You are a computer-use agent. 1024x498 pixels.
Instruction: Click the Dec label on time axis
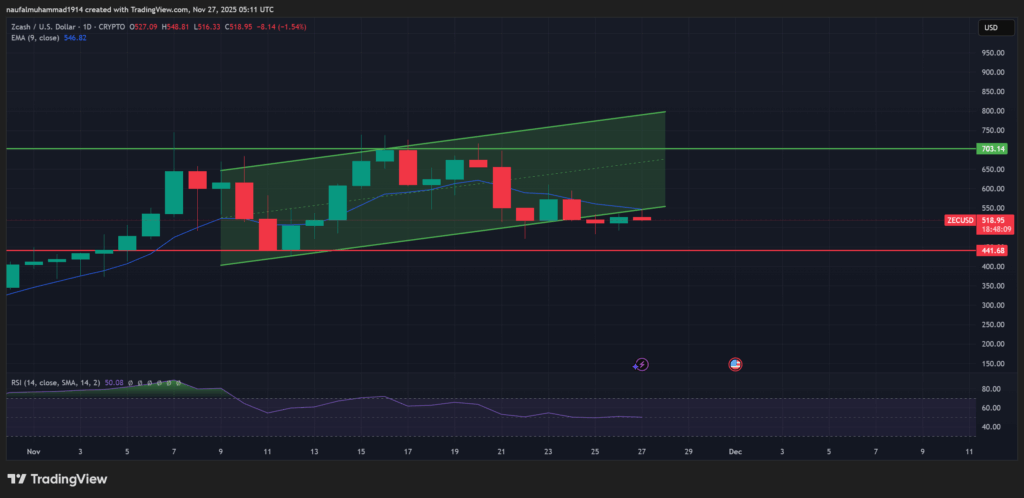pyautogui.click(x=735, y=452)
